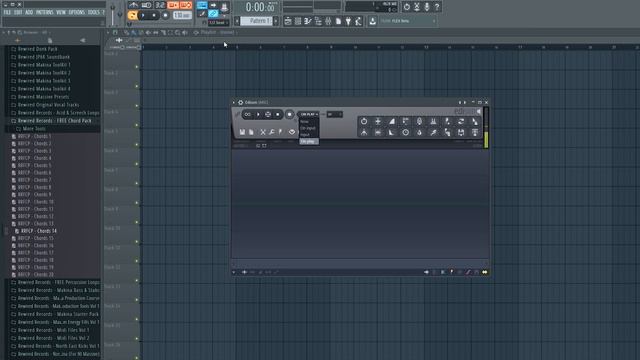Viewport: 640px width, 360px height.
Task: Open the FILE menu
Action: (x=7, y=12)
